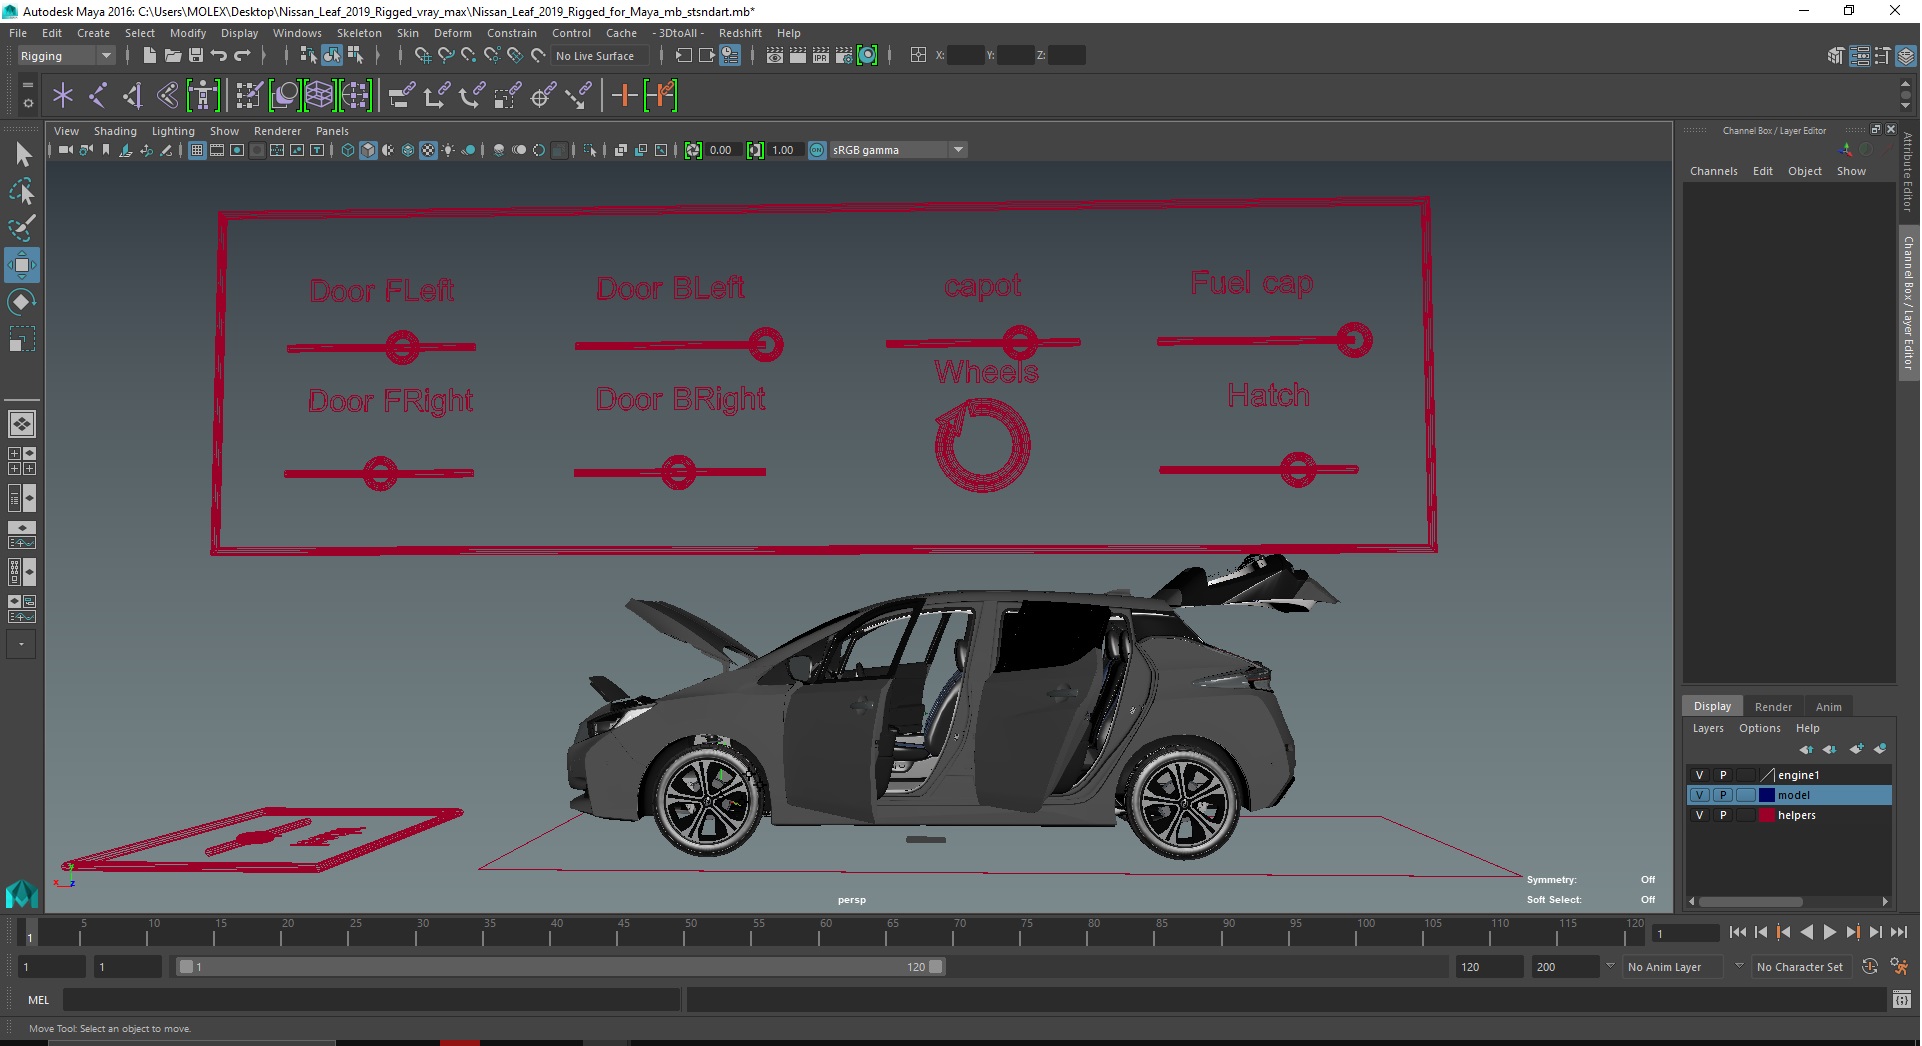This screenshot has height=1046, width=1922.
Task: Toggle auto keyframe button
Action: pyautogui.click(x=1870, y=967)
